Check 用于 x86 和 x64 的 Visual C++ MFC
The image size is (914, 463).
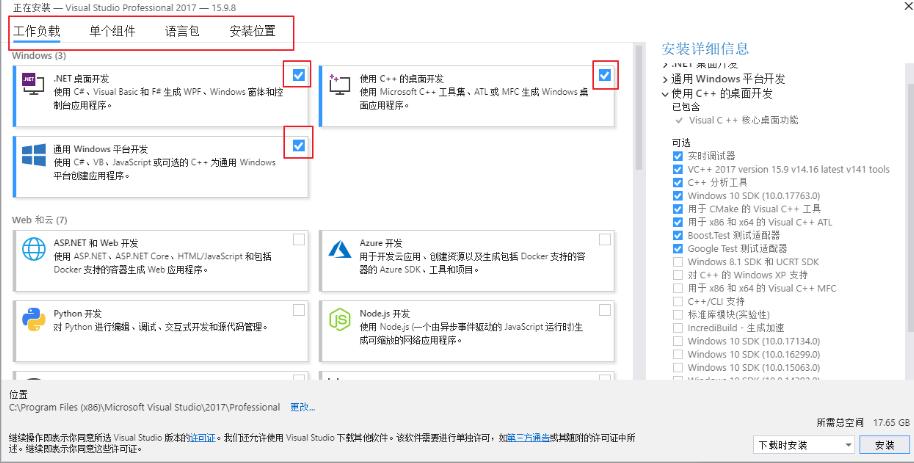click(x=677, y=288)
